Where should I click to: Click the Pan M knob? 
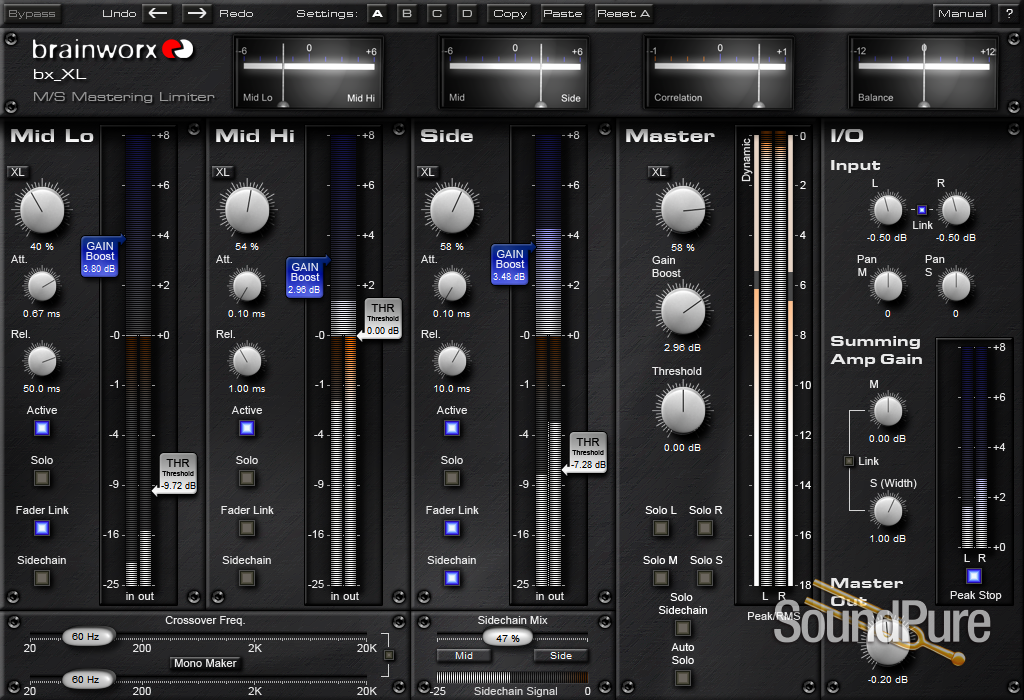888,286
